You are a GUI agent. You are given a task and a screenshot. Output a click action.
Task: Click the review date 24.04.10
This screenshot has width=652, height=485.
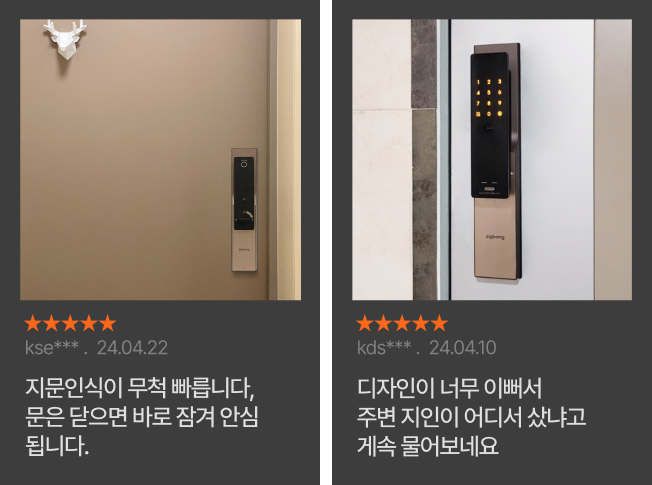pyautogui.click(x=462, y=348)
